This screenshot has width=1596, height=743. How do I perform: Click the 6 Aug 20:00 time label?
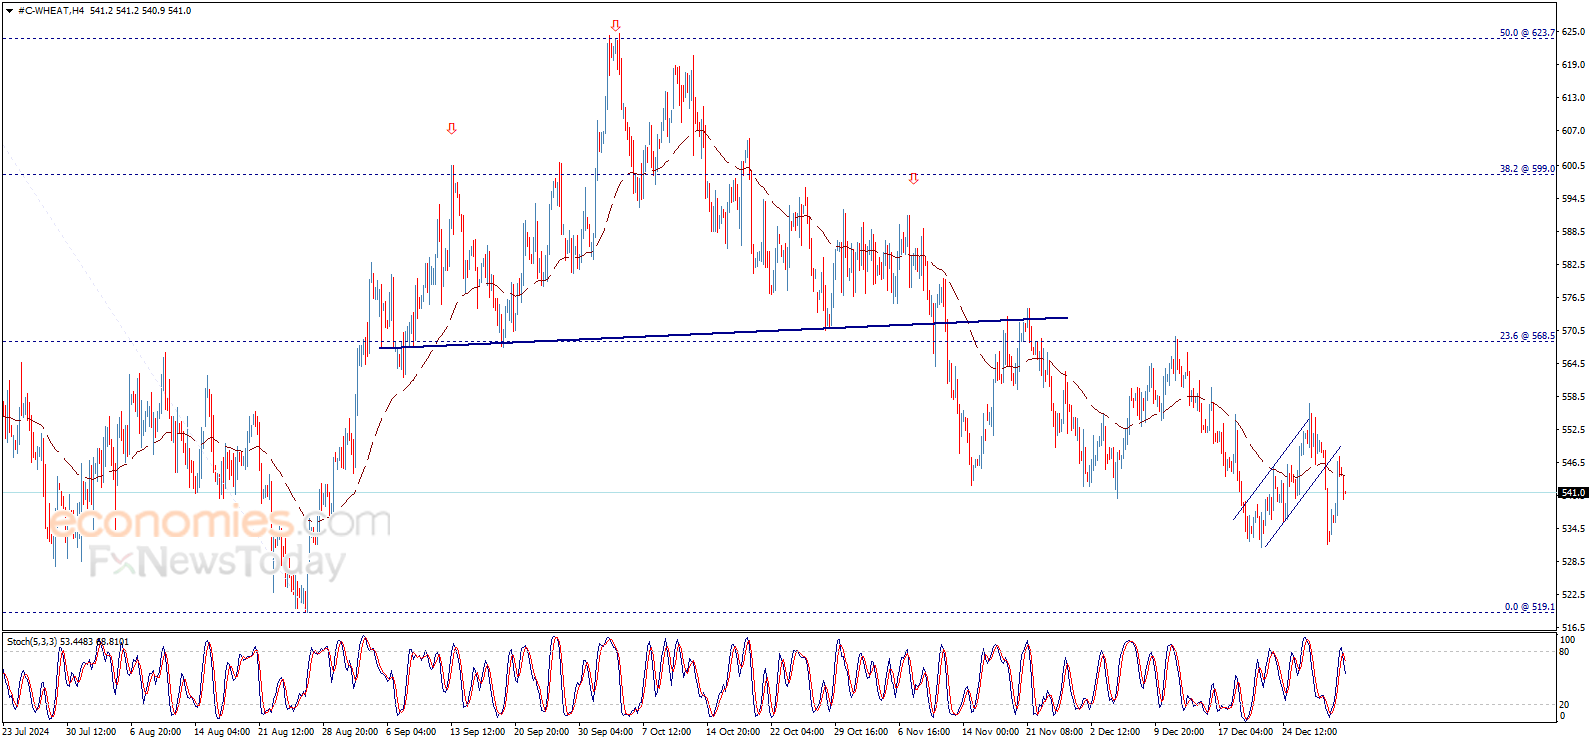[156, 732]
